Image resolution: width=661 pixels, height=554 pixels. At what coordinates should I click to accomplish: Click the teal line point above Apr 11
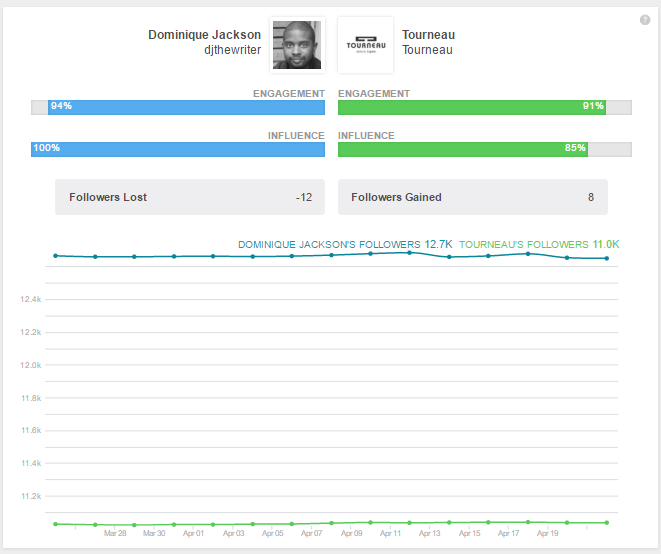click(410, 253)
